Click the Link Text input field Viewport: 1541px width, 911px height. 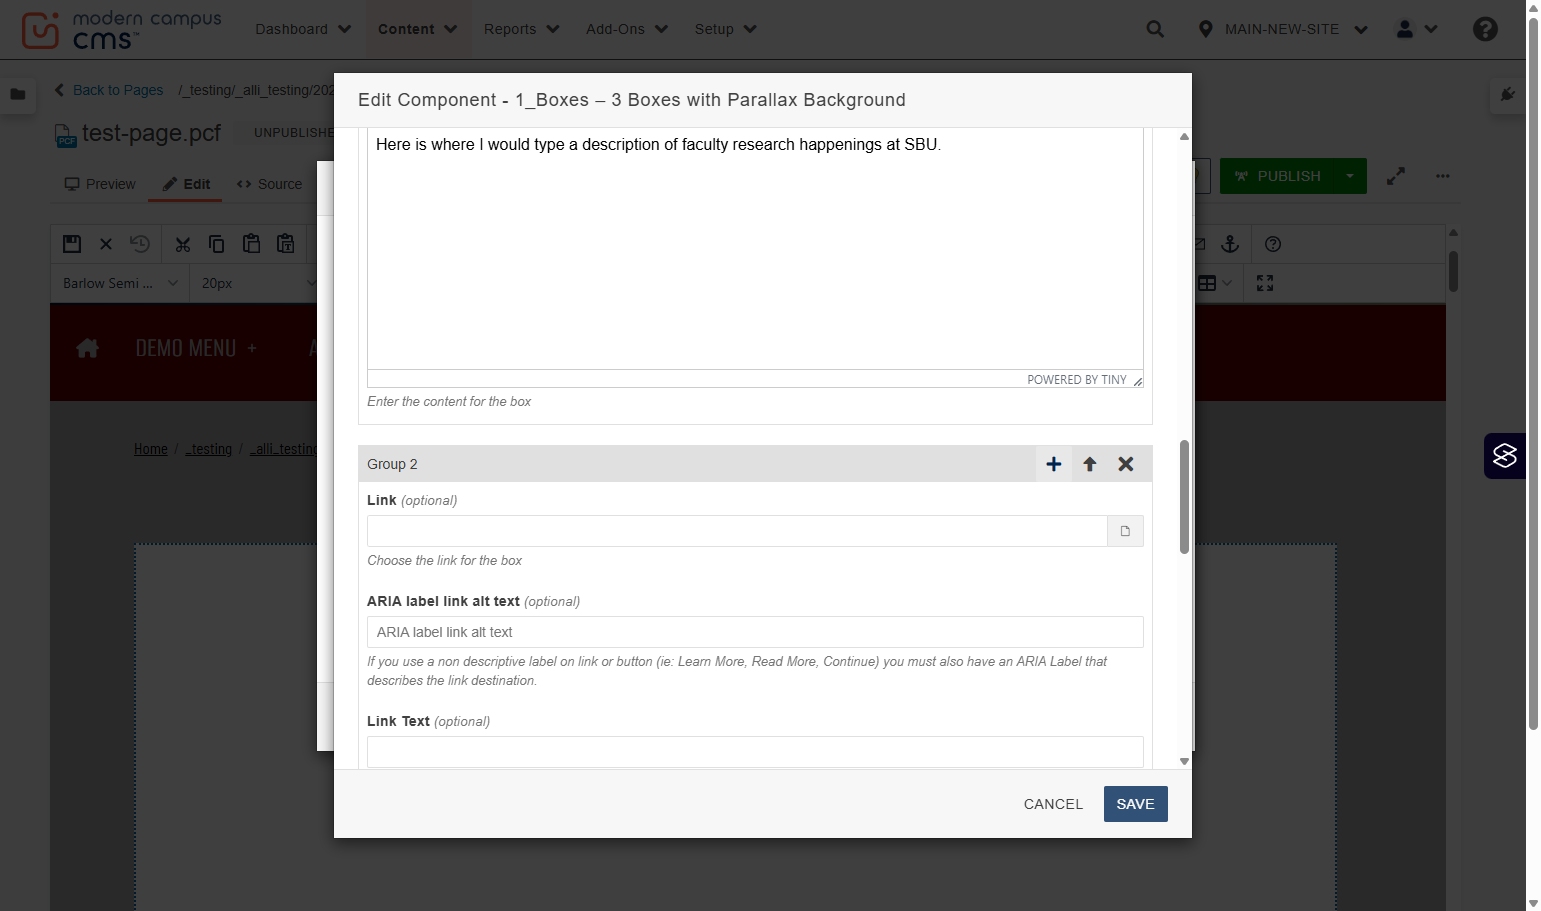coord(755,752)
